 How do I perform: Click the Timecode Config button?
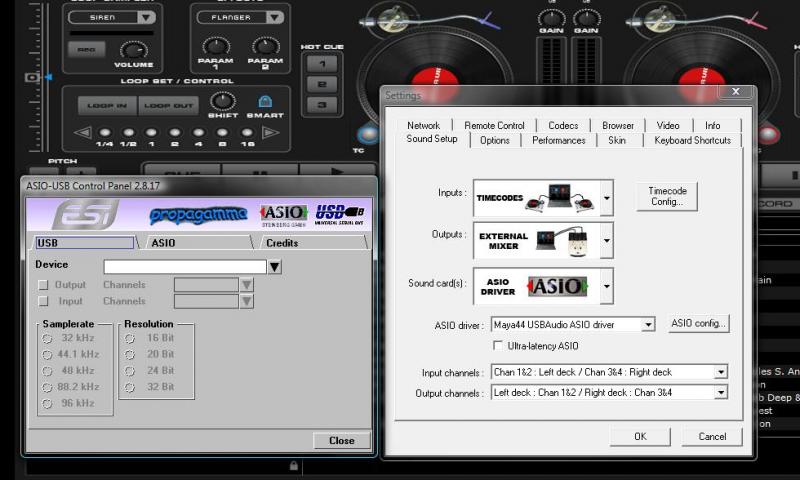pyautogui.click(x=666, y=196)
